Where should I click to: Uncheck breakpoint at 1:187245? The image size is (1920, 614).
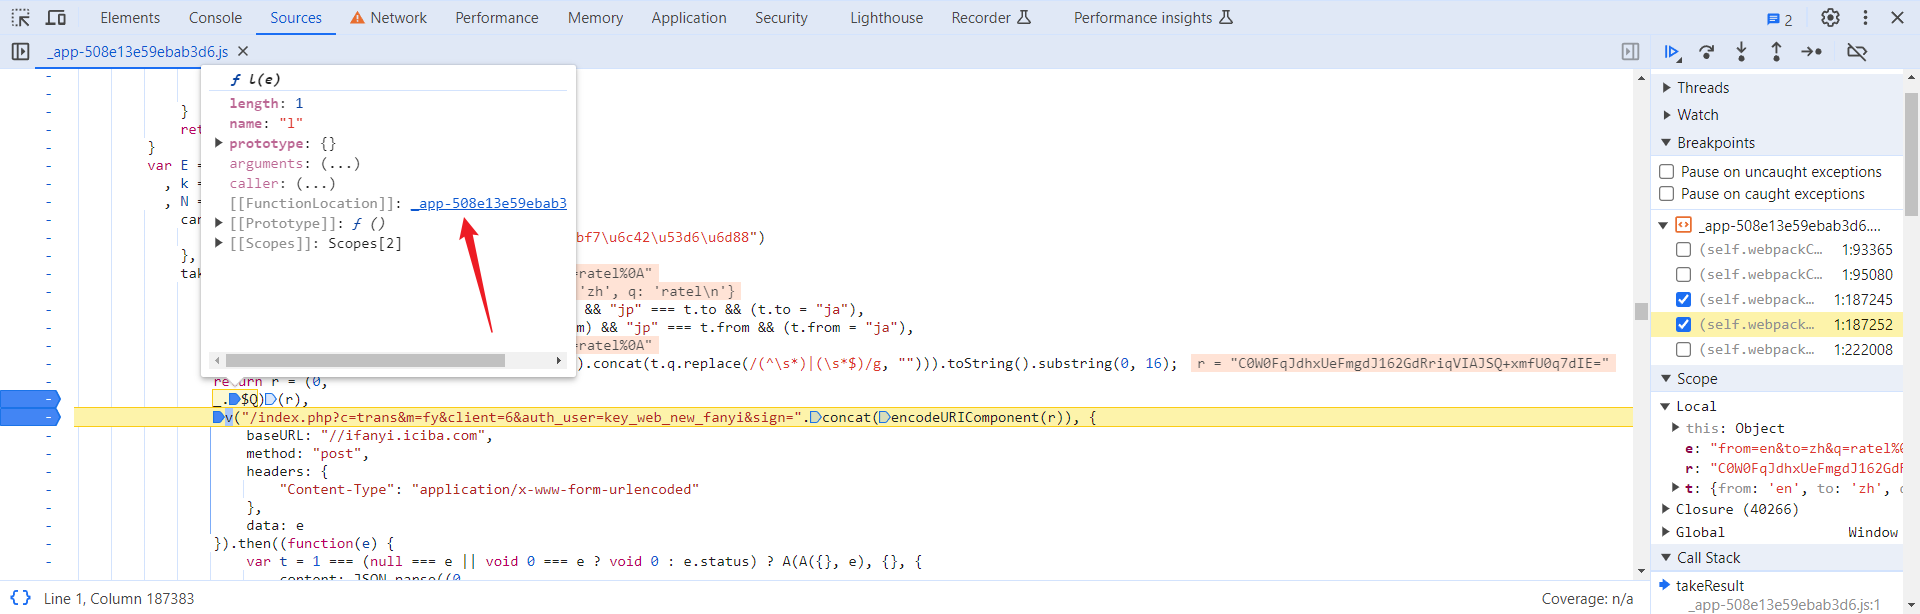coord(1683,300)
